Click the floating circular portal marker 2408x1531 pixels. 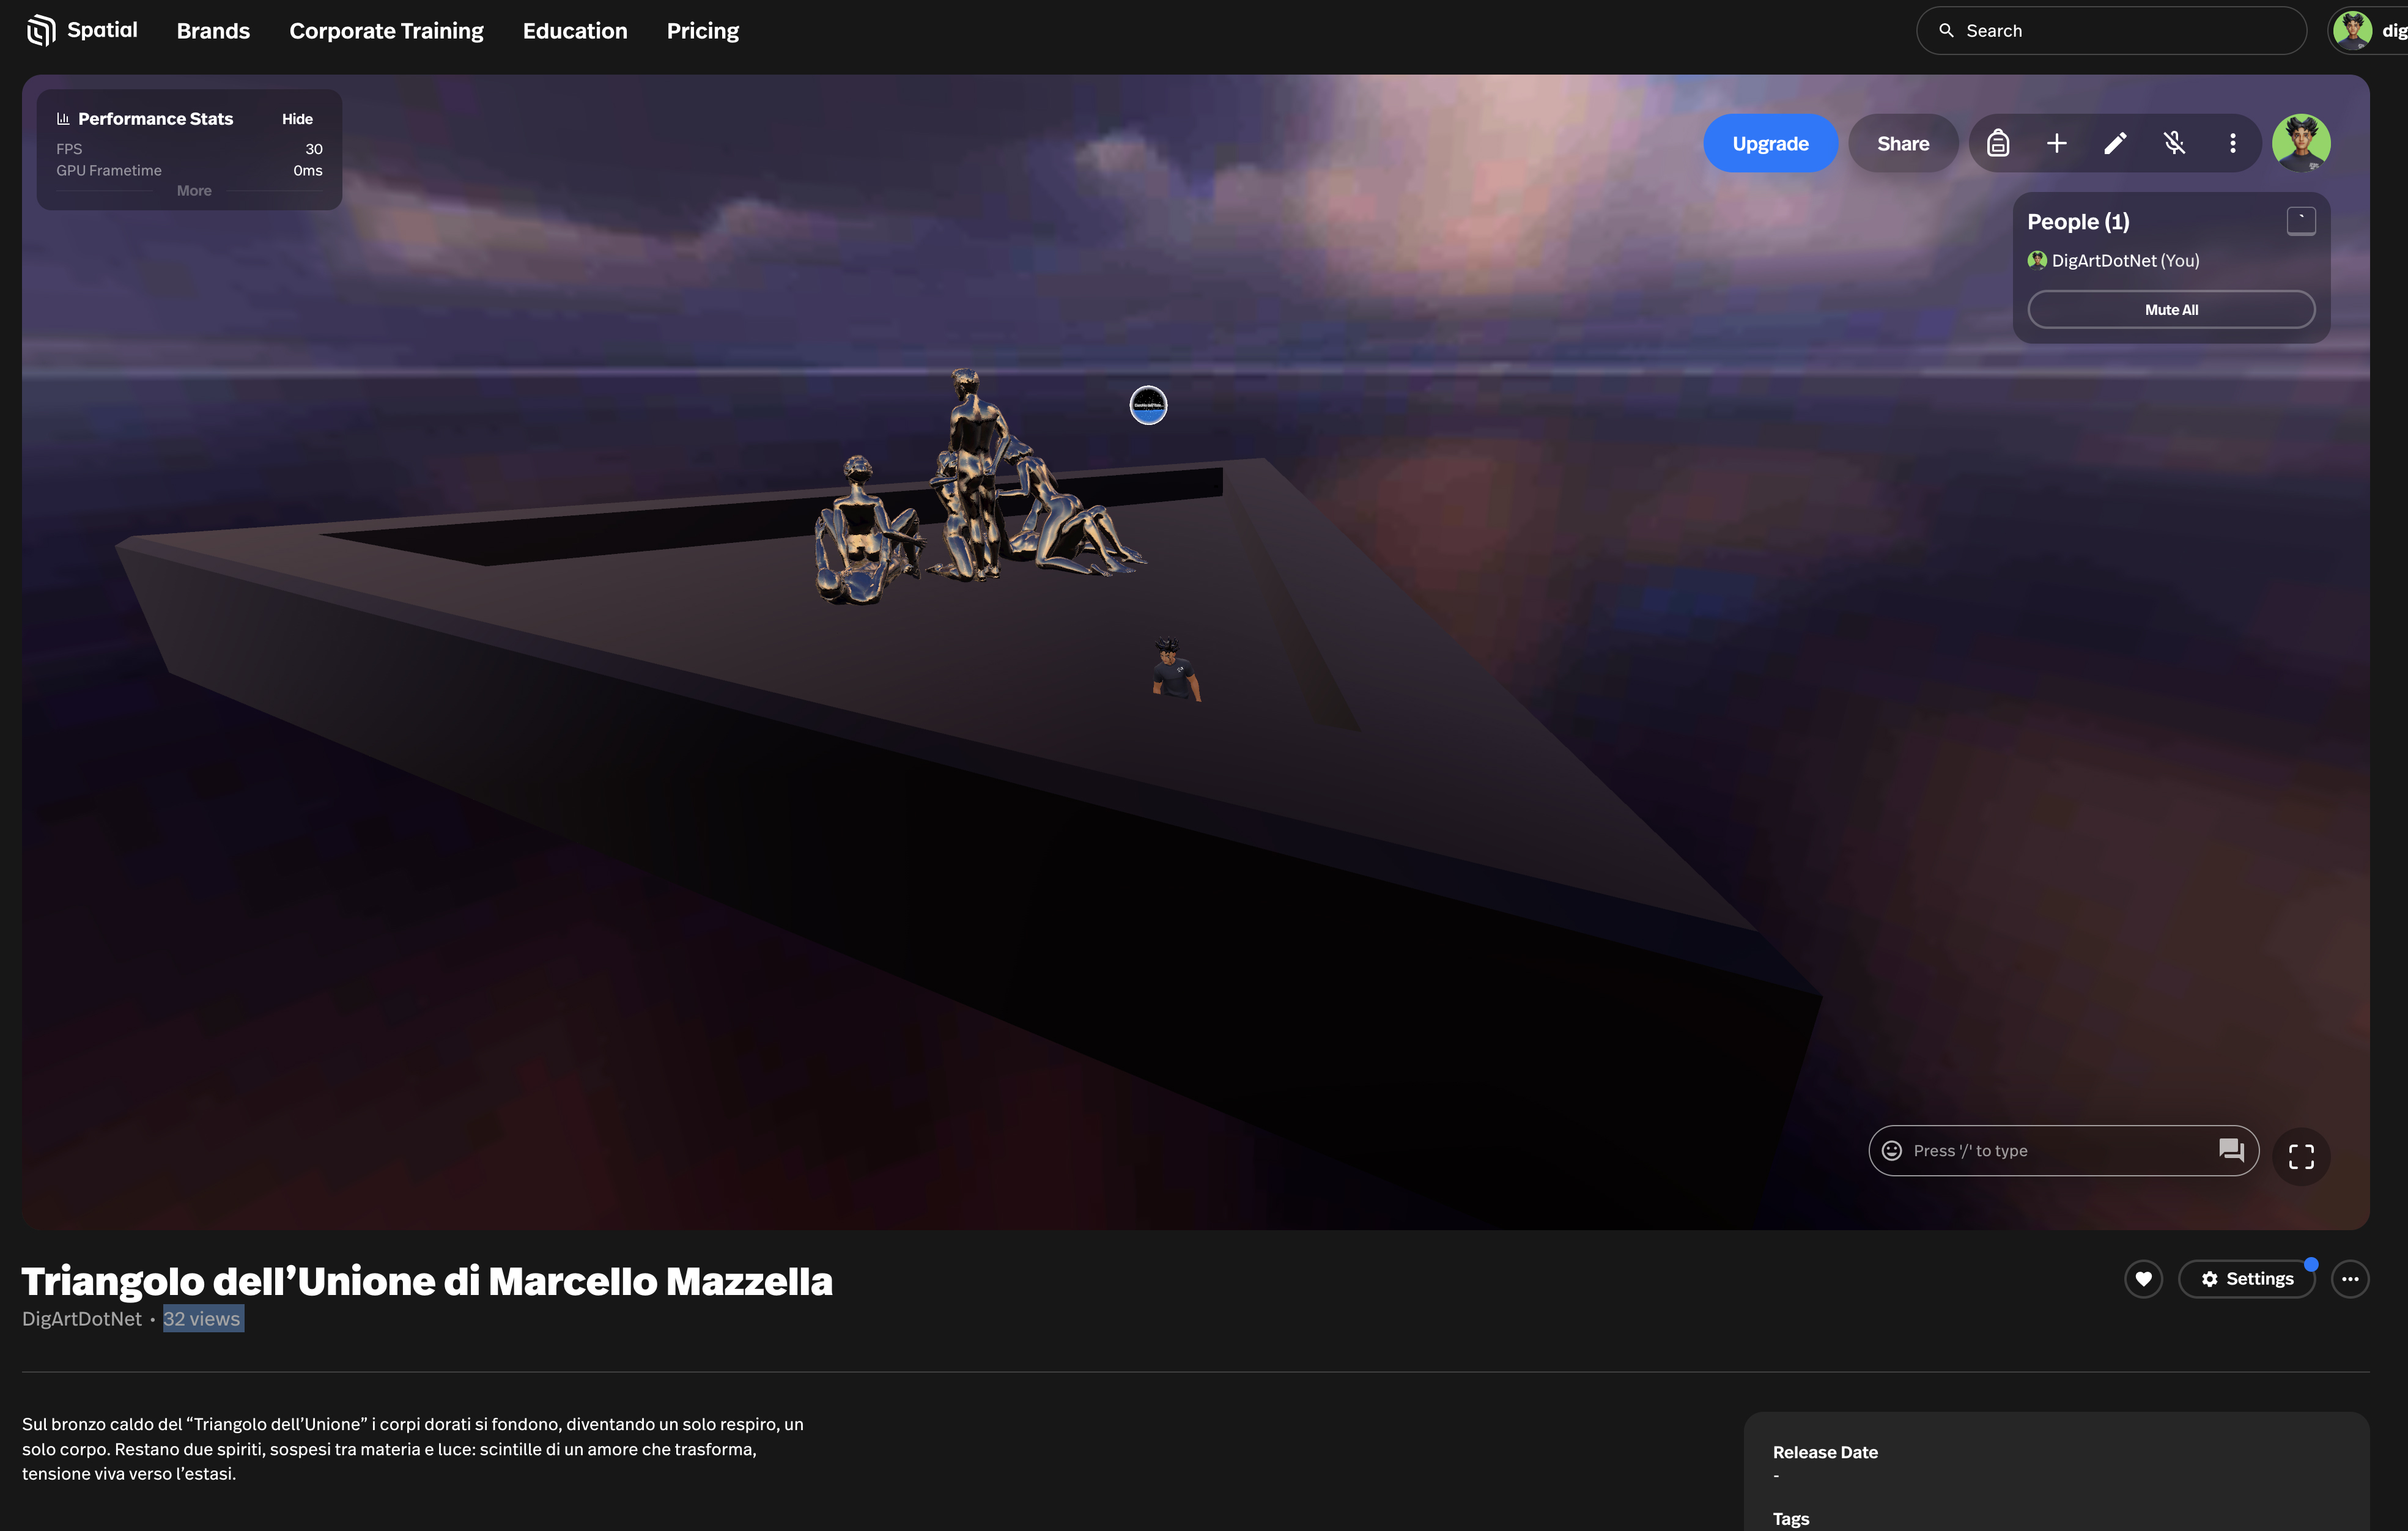pos(1148,405)
